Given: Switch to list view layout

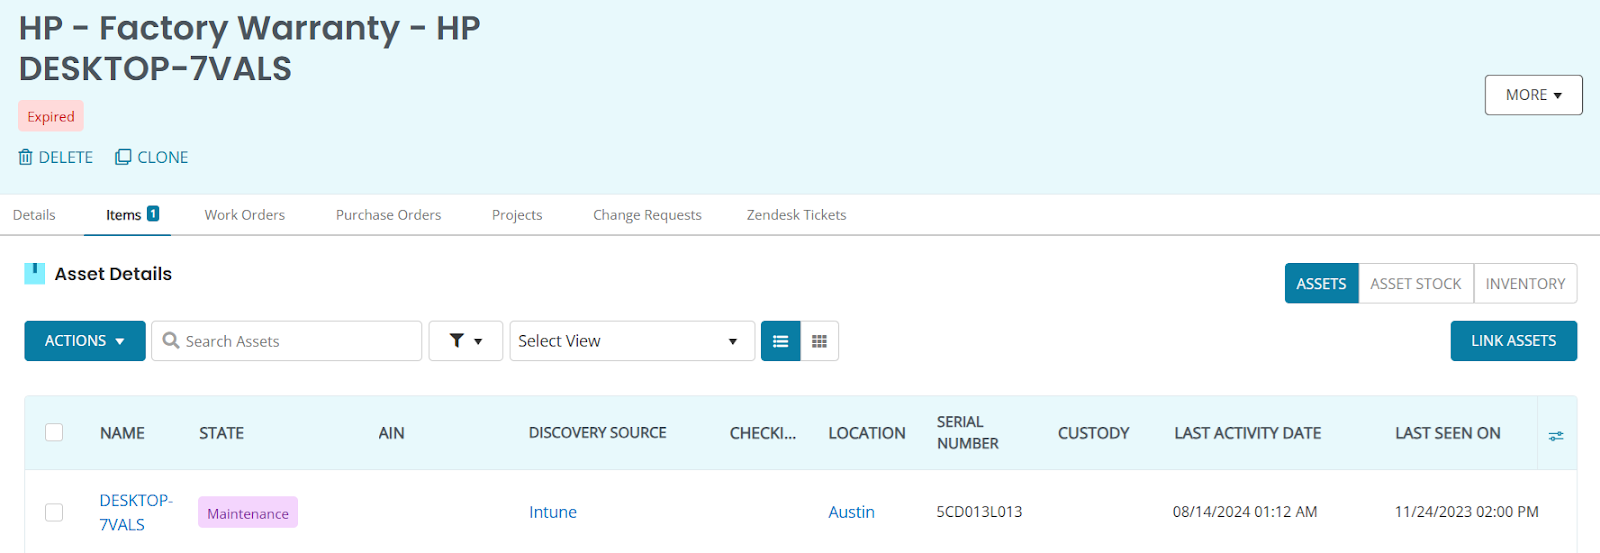Looking at the screenshot, I should [x=780, y=341].
